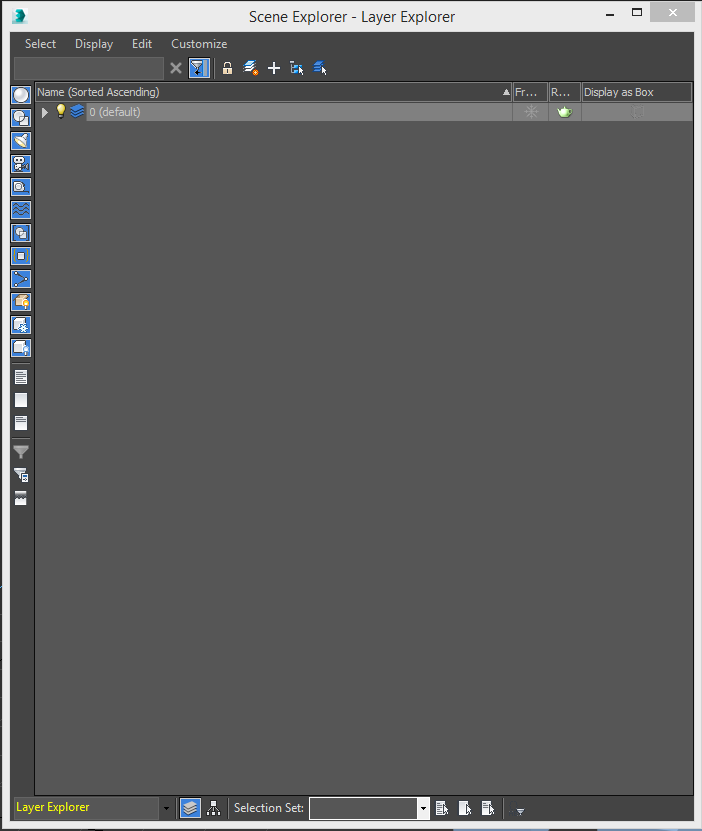Click the gray funnel filter icon in sidebar
The image size is (702, 831).
point(21,452)
